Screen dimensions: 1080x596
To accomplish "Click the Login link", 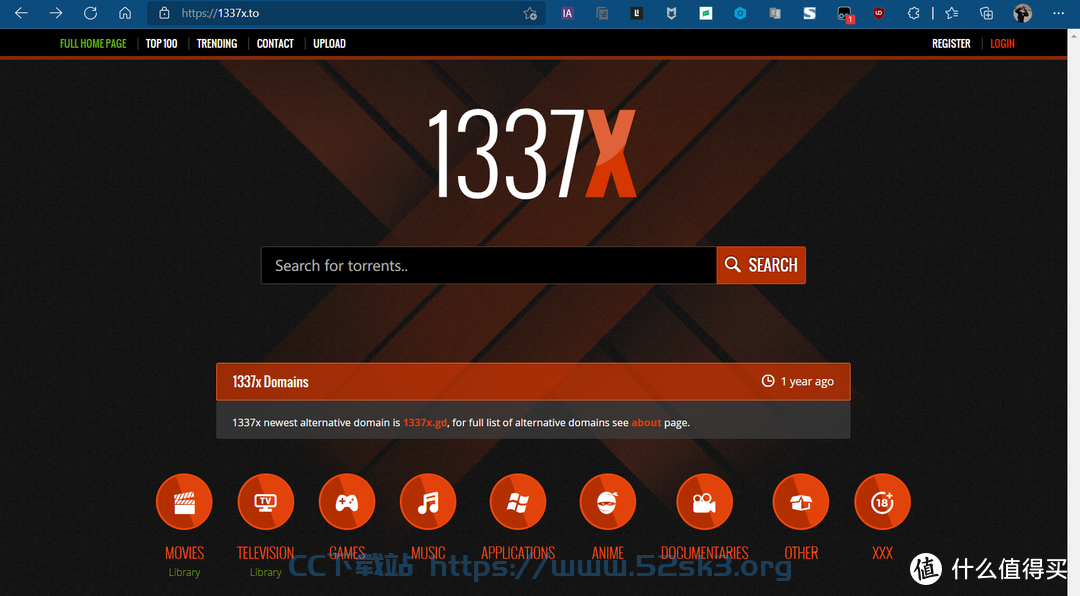I will pos(1002,43).
